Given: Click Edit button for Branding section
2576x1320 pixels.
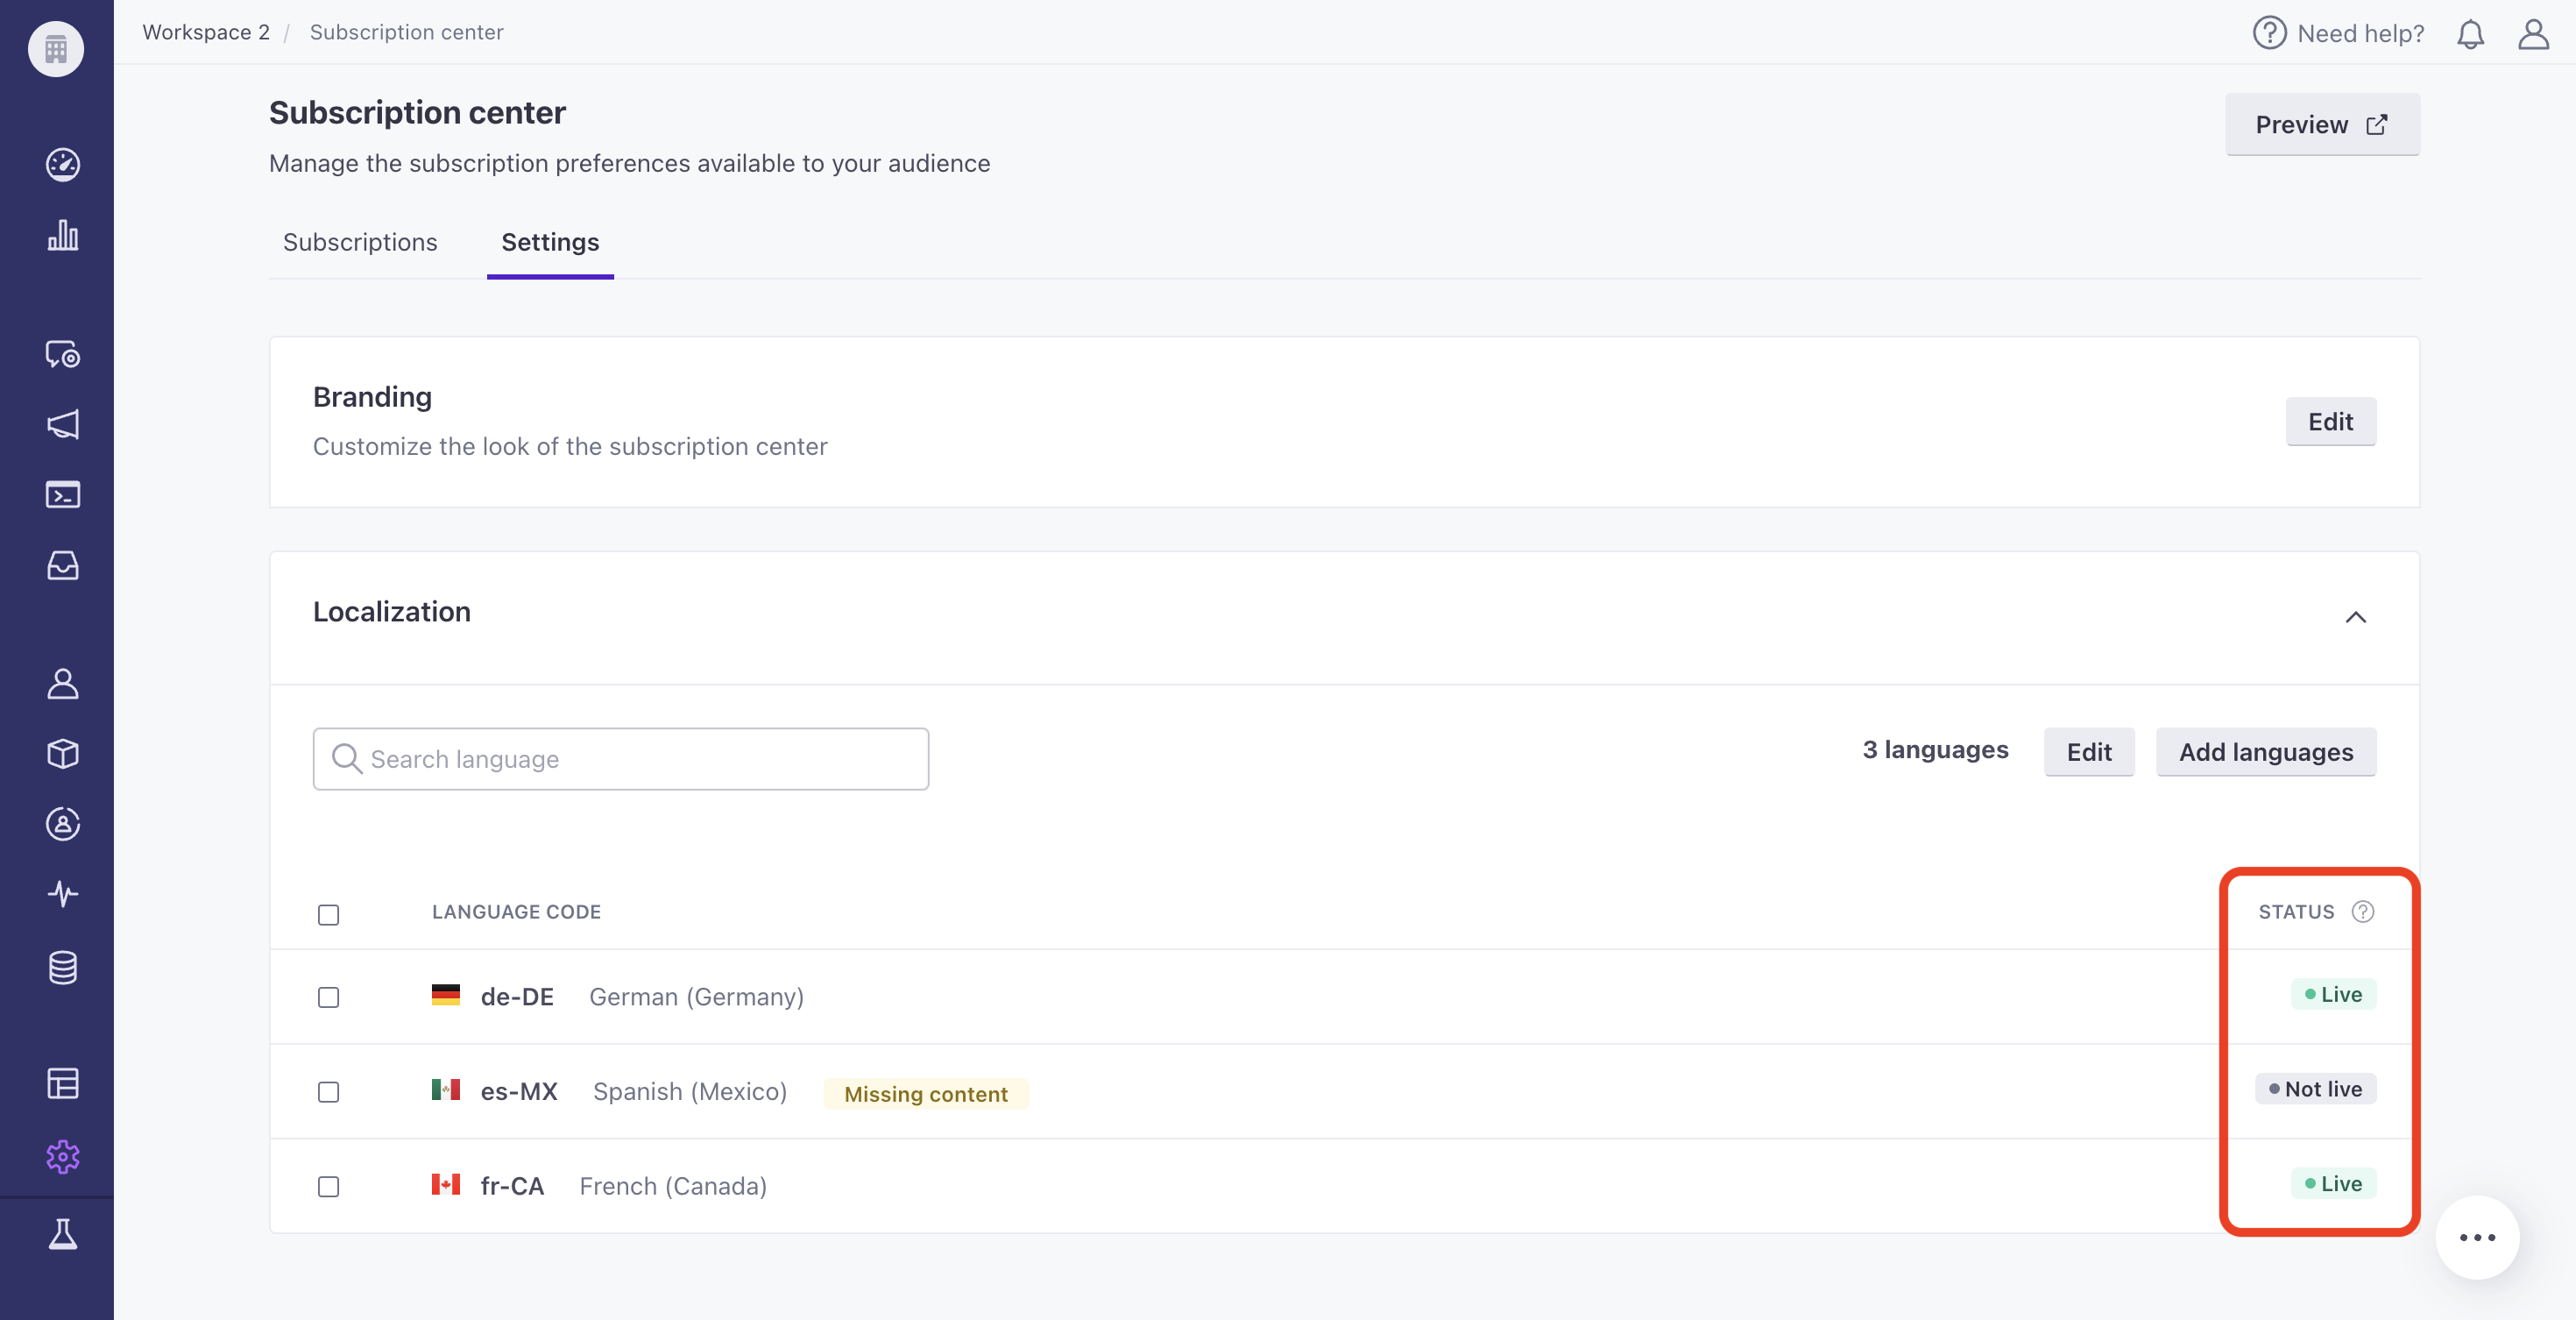Looking at the screenshot, I should click(x=2331, y=421).
